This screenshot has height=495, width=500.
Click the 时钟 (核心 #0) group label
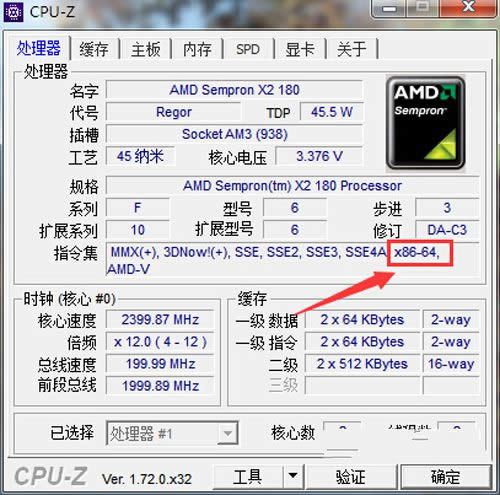pyautogui.click(x=69, y=299)
